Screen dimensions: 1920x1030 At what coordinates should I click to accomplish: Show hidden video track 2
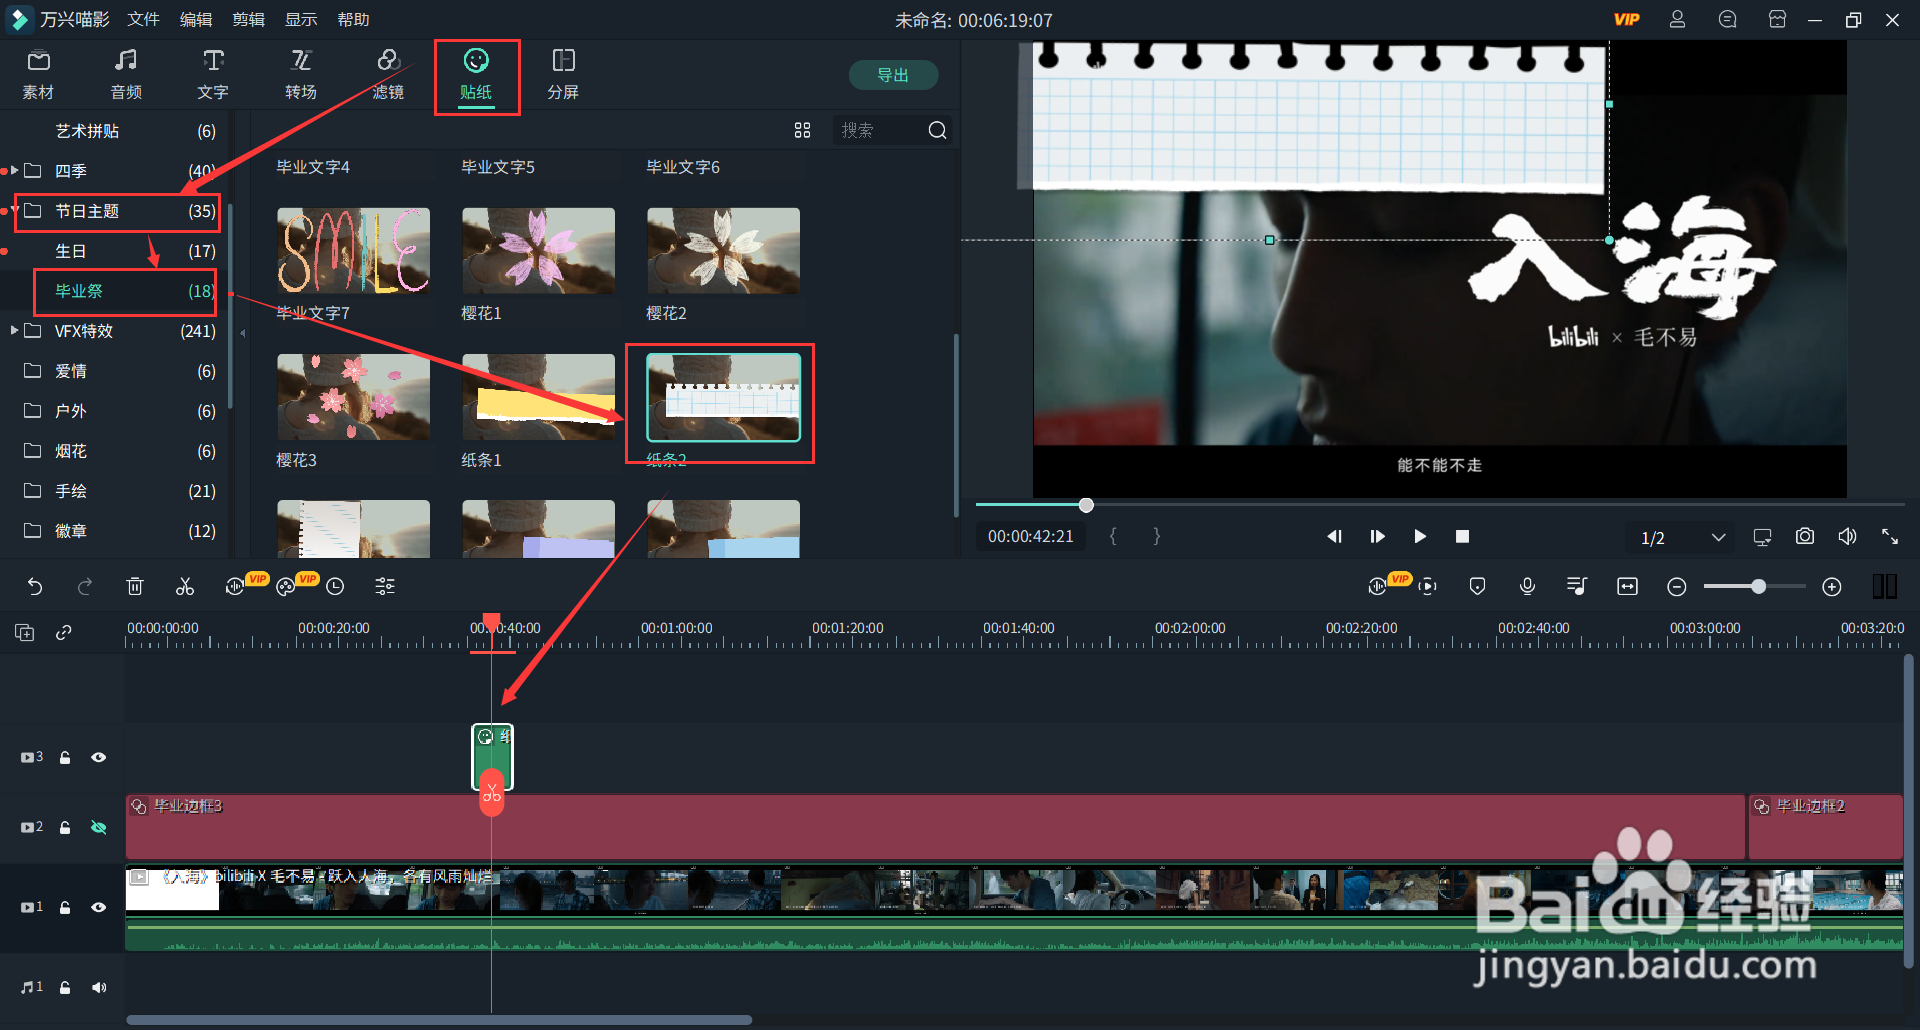[98, 828]
